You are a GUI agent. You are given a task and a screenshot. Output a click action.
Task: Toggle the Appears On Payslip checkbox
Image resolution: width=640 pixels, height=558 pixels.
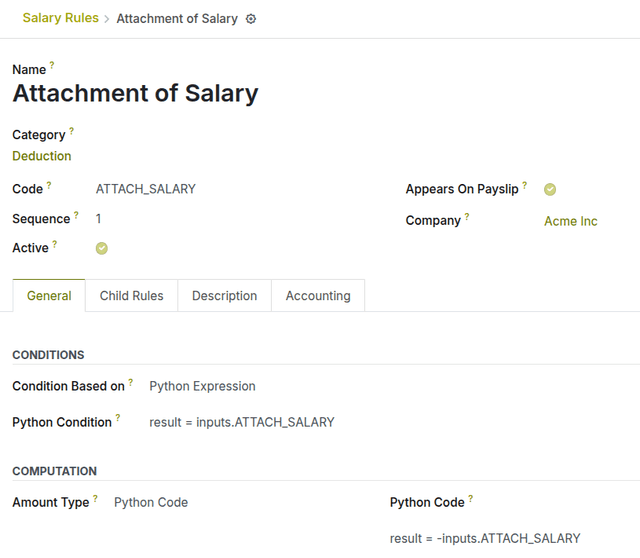[x=550, y=189]
